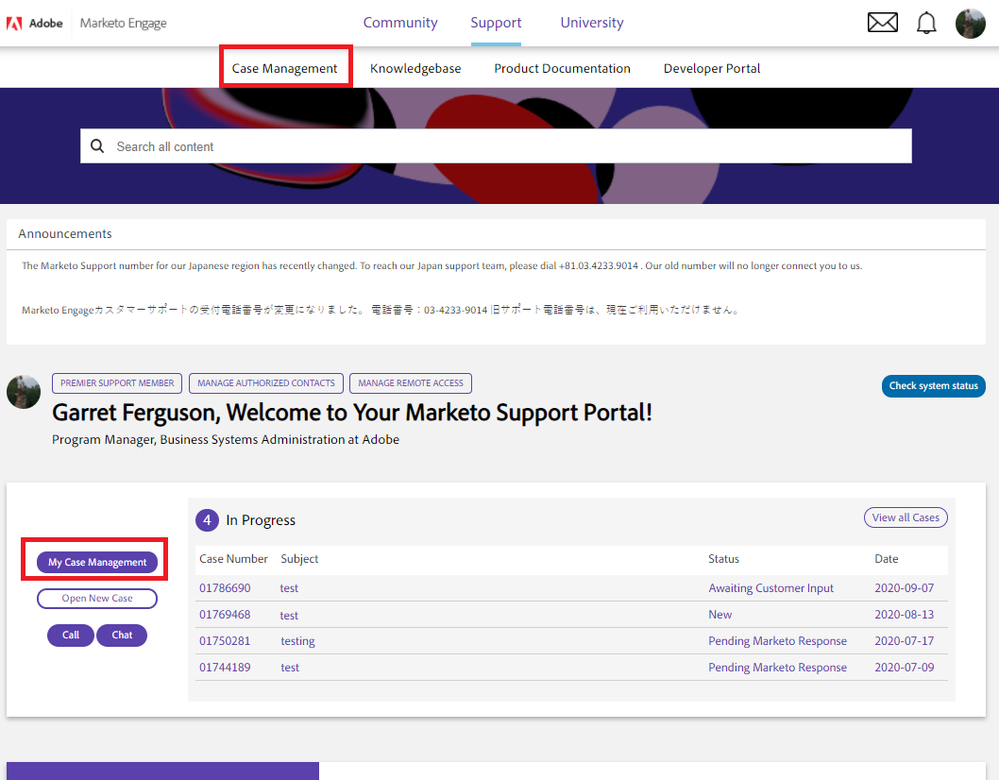Viewport: 999px width, 780px height.
Task: Open the Developer Portal link
Action: (712, 68)
